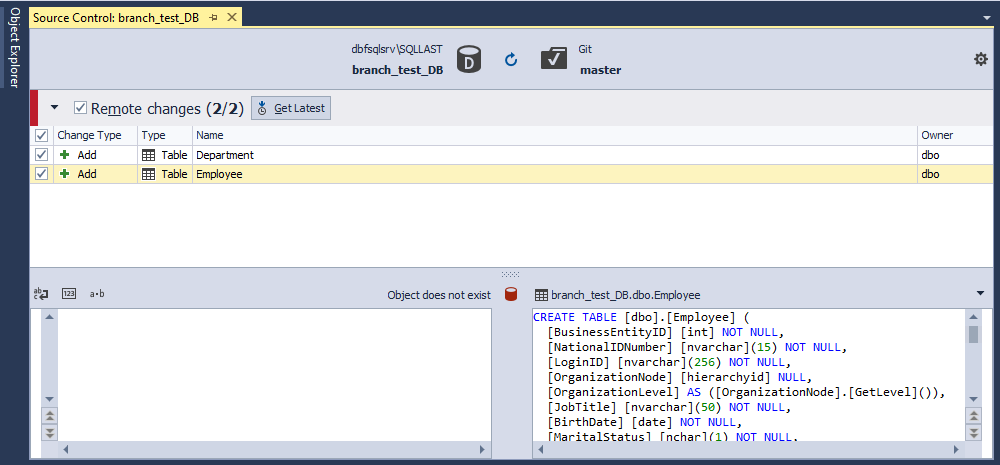Screen dimensions: 1000x465
Task: Click the up arrow of left pane scrollbar
Action: click(x=49, y=317)
